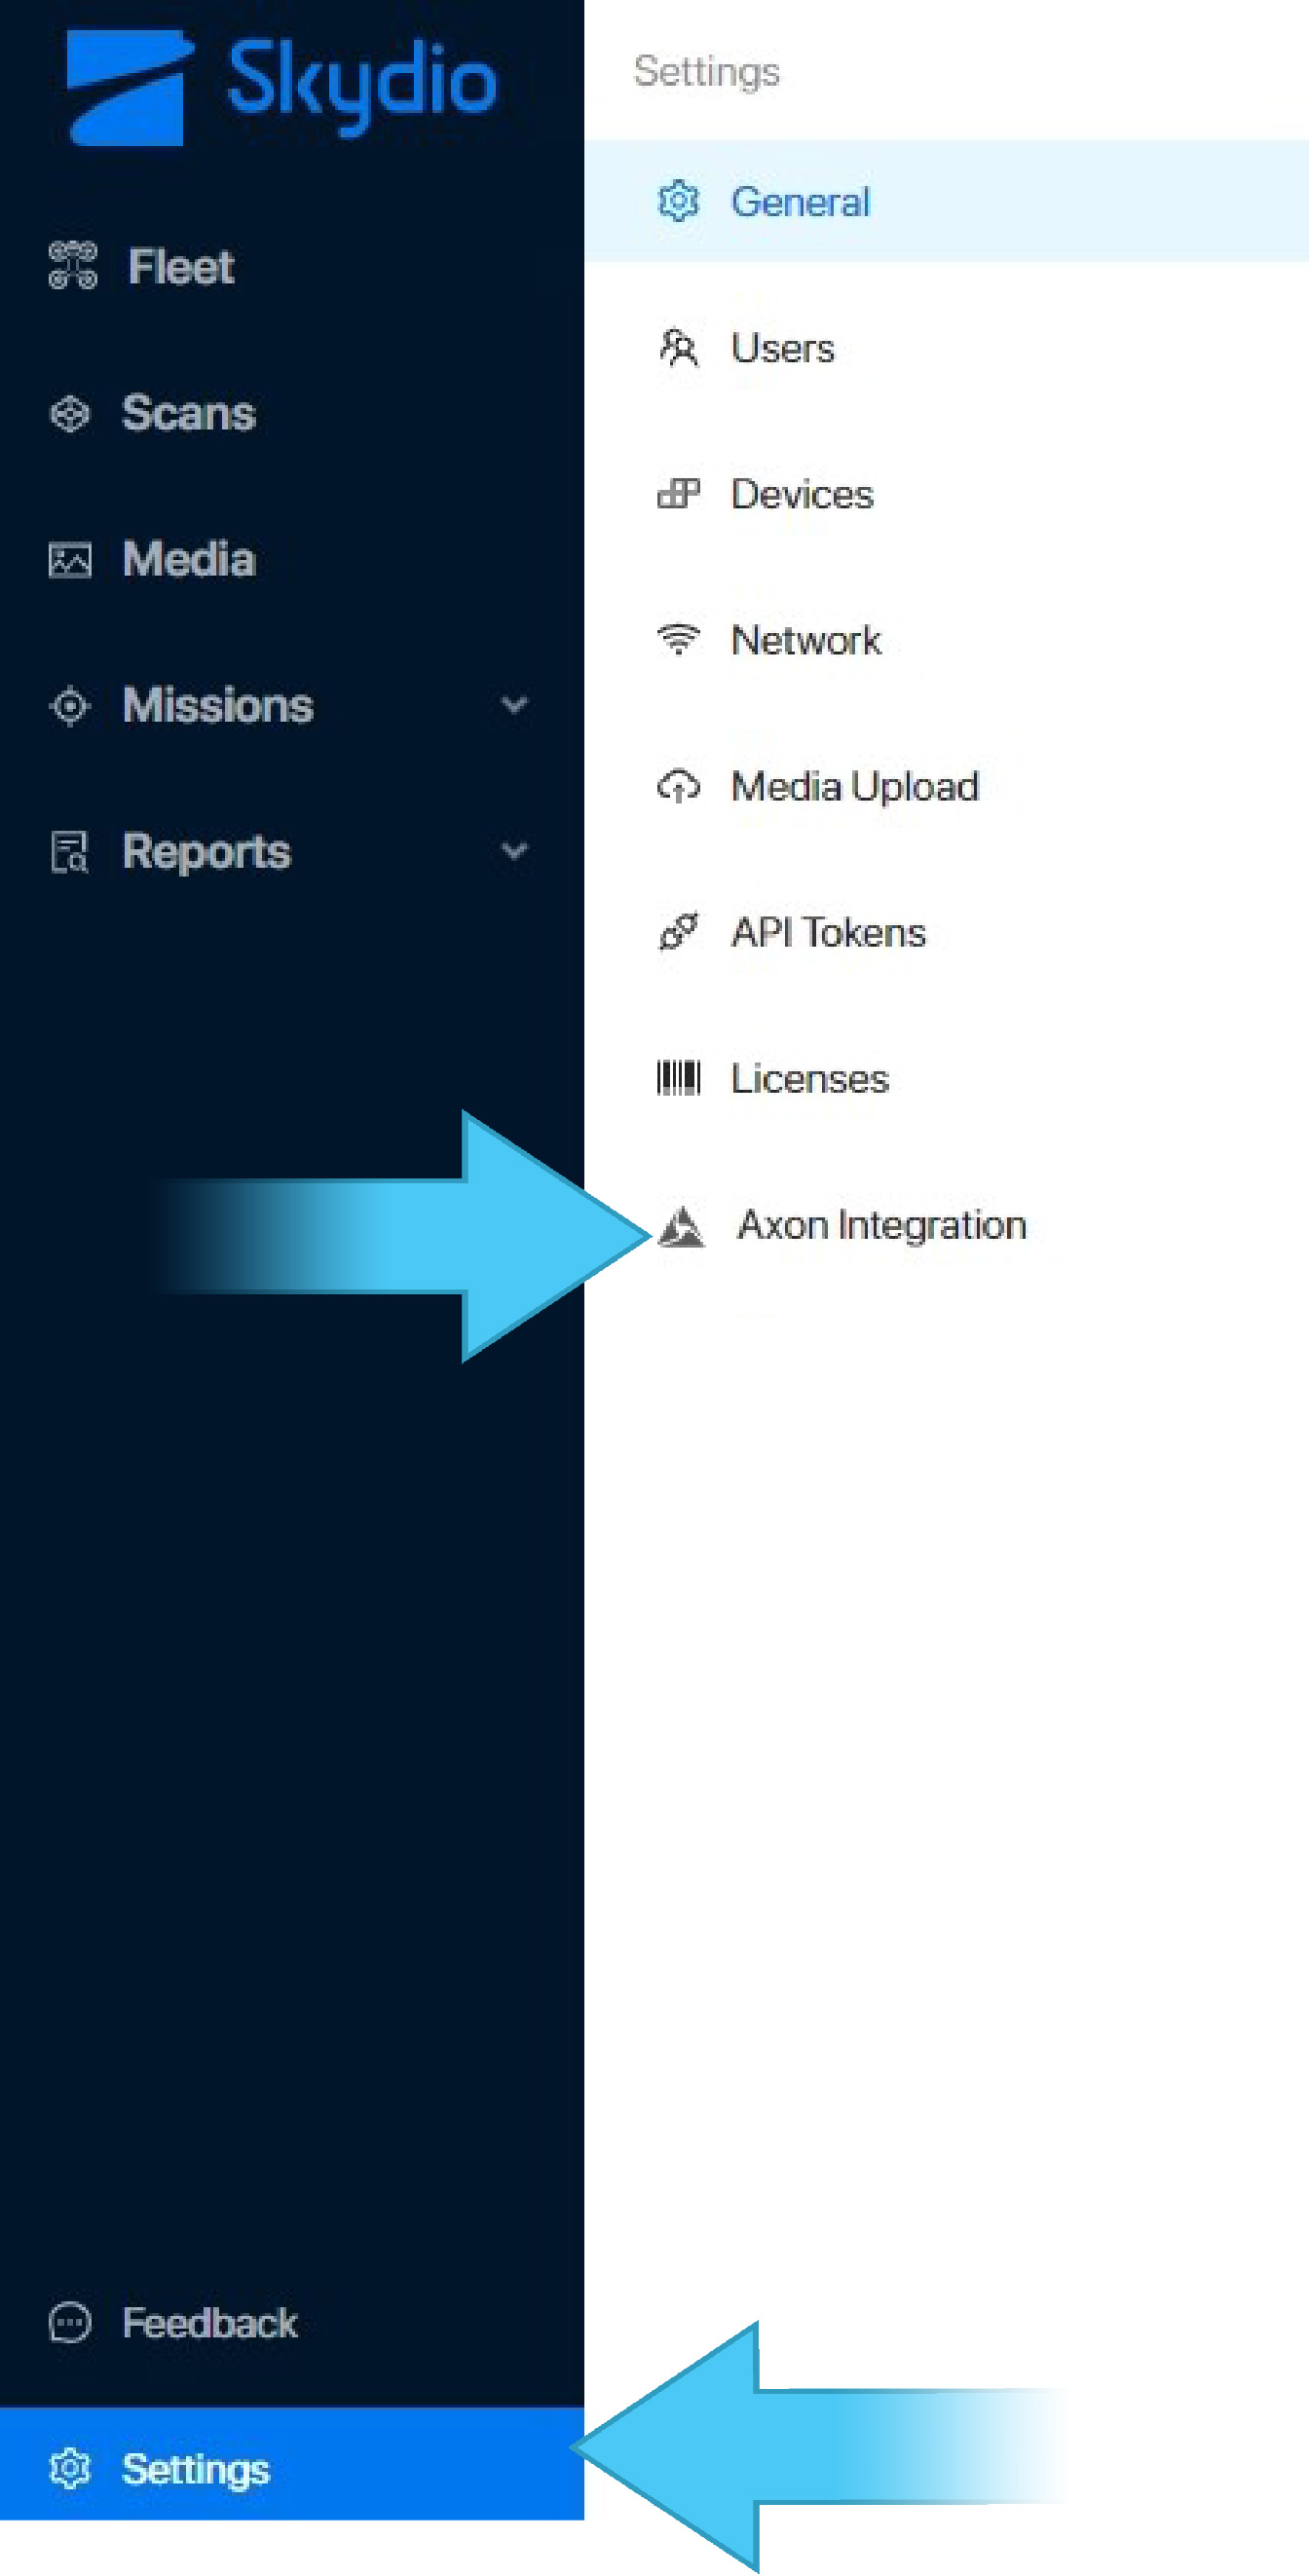Image resolution: width=1309 pixels, height=2576 pixels.
Task: Click the Media picture icon
Action: click(x=70, y=560)
